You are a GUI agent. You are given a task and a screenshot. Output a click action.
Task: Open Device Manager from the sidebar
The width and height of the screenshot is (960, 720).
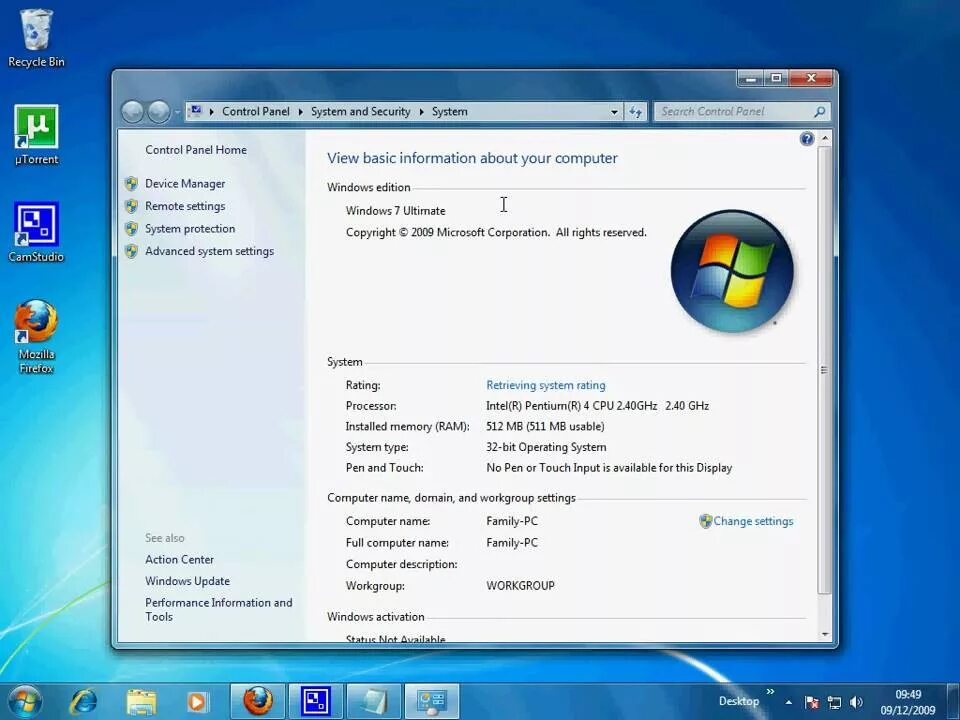pos(185,183)
